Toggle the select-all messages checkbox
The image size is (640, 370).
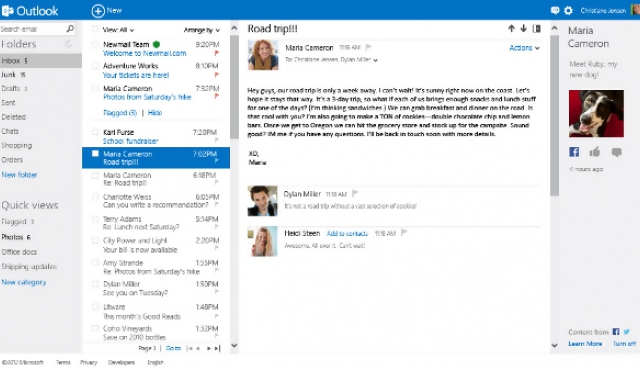click(95, 29)
